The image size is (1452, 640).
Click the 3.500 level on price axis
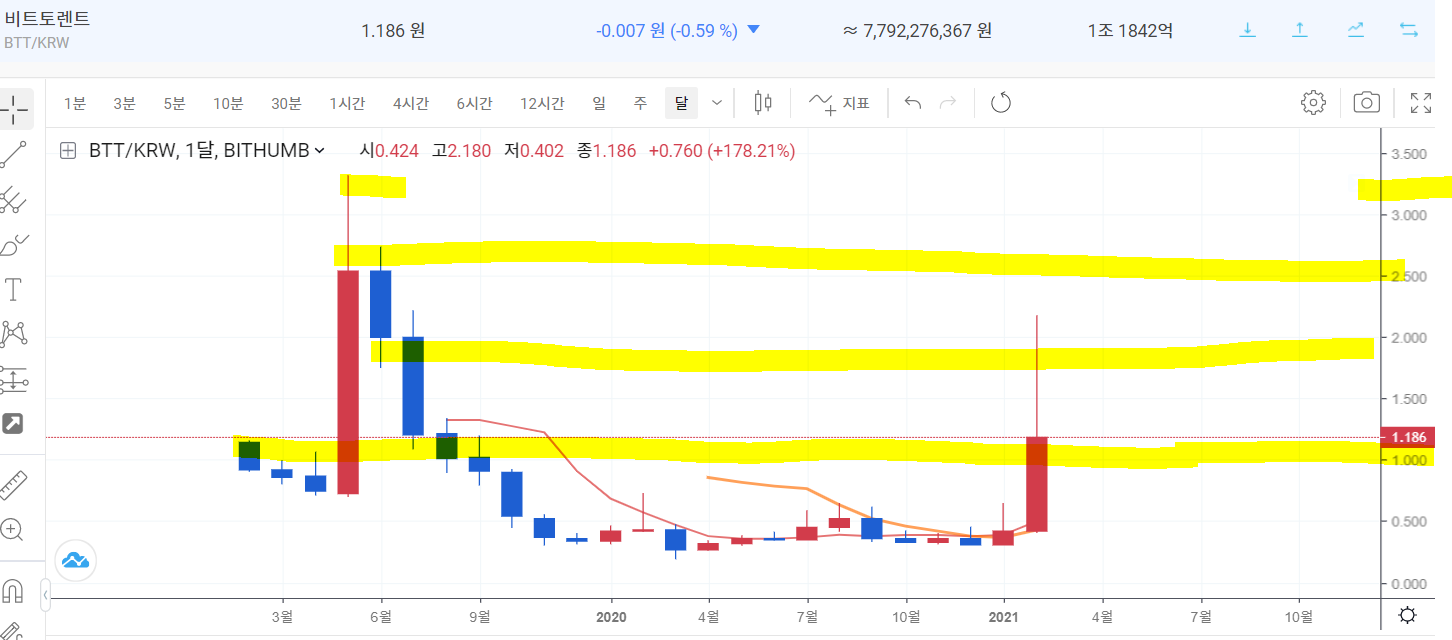click(1408, 154)
